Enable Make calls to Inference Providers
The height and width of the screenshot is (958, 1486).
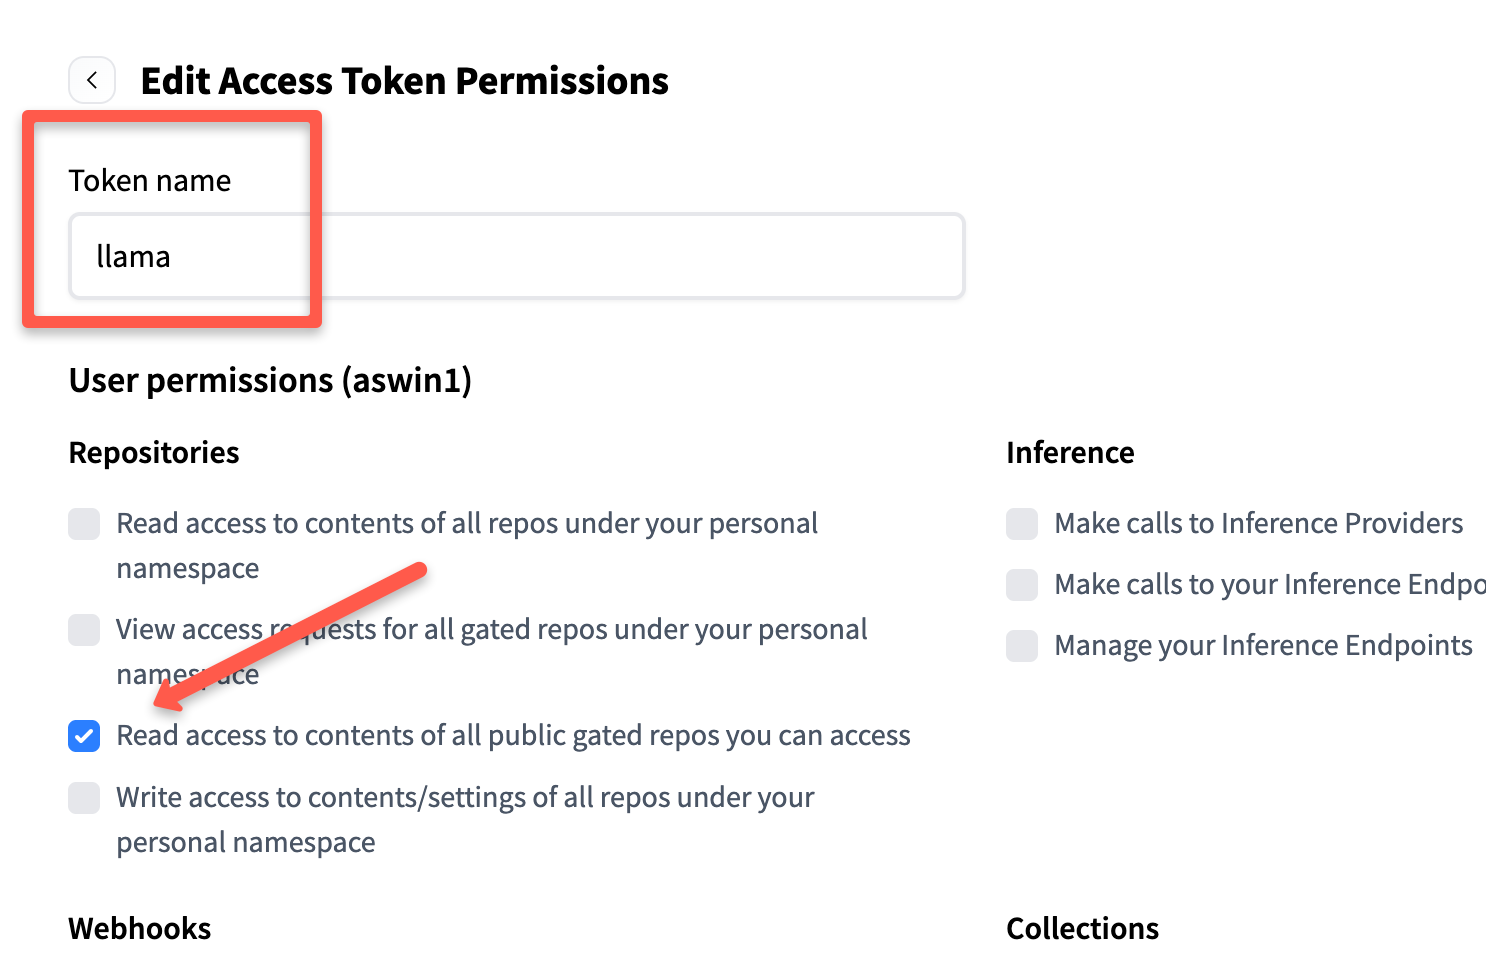1021,523
